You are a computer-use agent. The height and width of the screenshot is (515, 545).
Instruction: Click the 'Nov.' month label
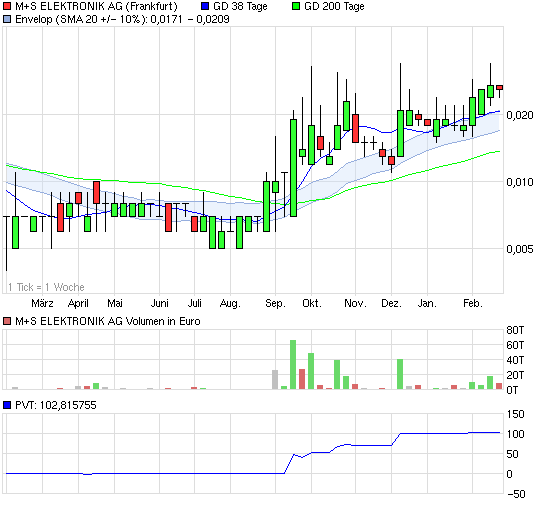click(x=355, y=303)
